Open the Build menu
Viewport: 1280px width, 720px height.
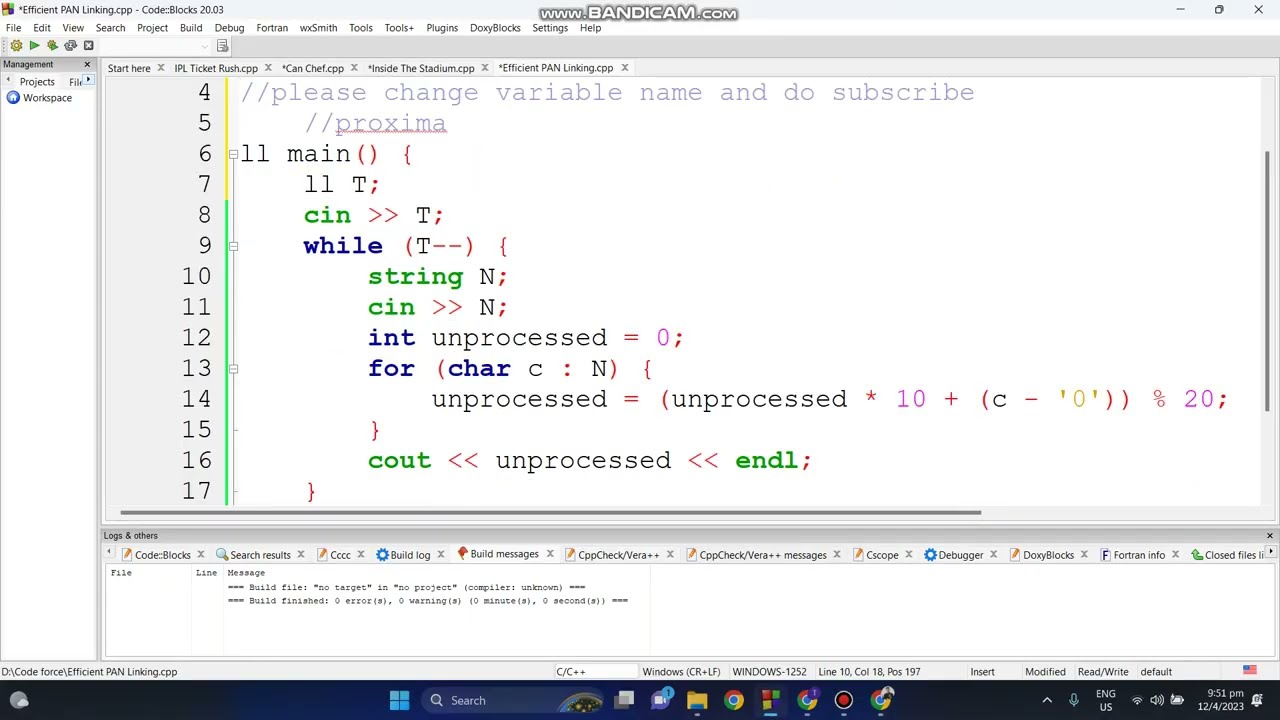click(x=191, y=28)
